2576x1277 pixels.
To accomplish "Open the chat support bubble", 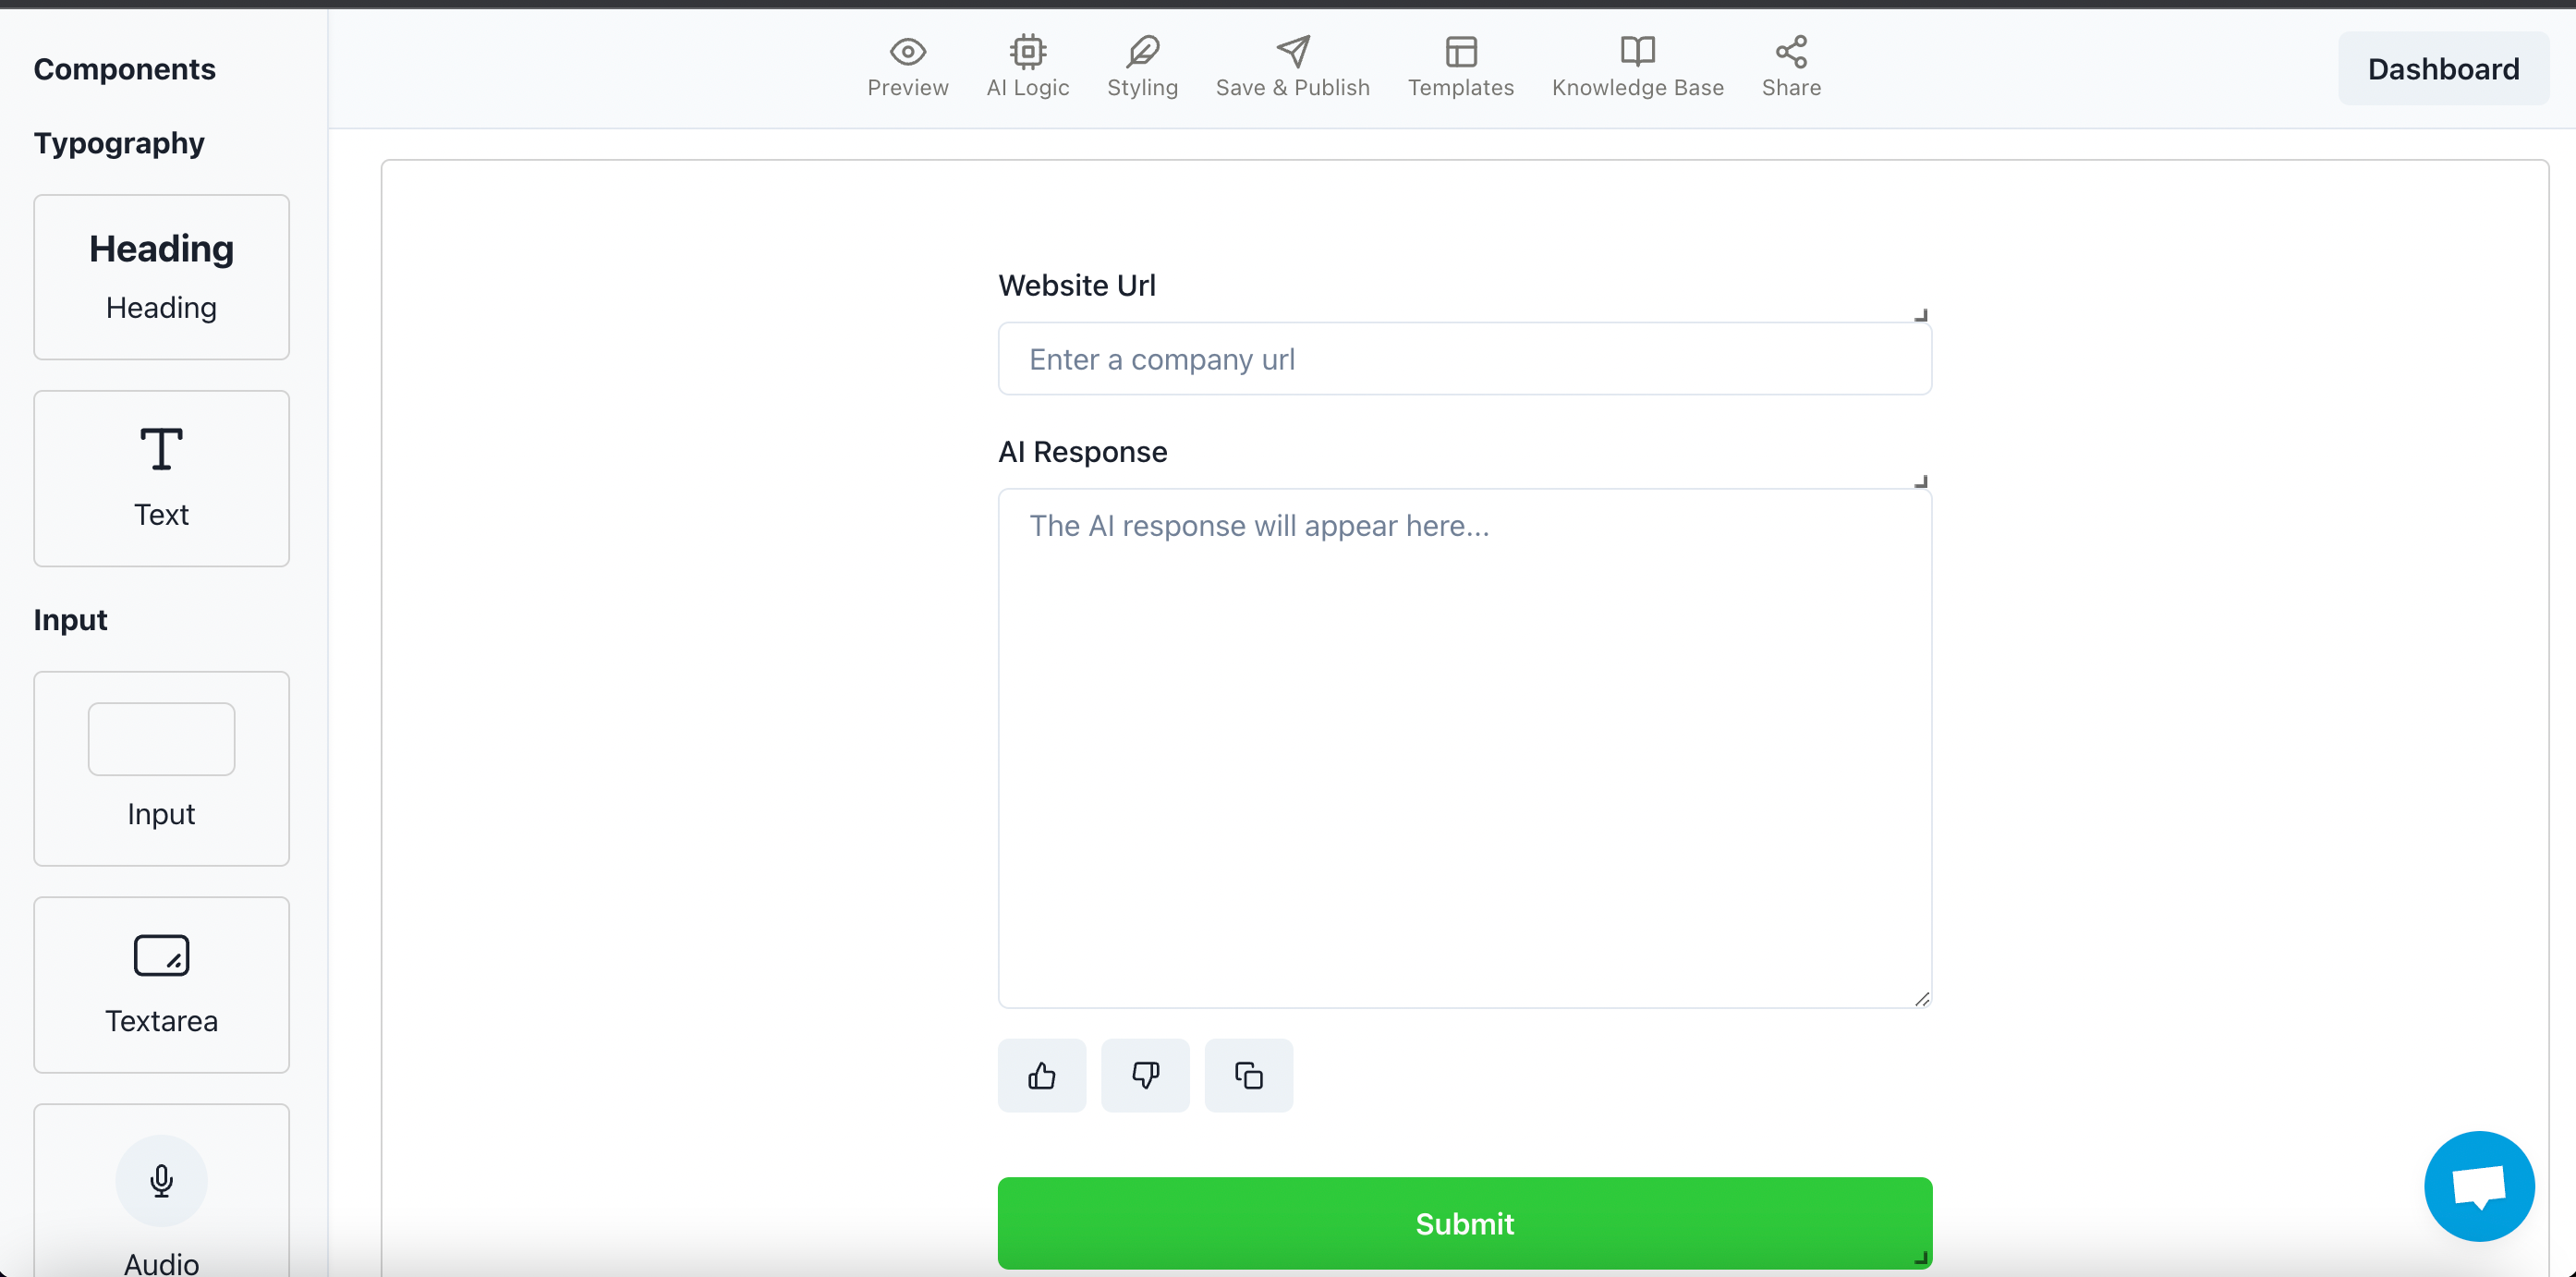I will point(2479,1186).
